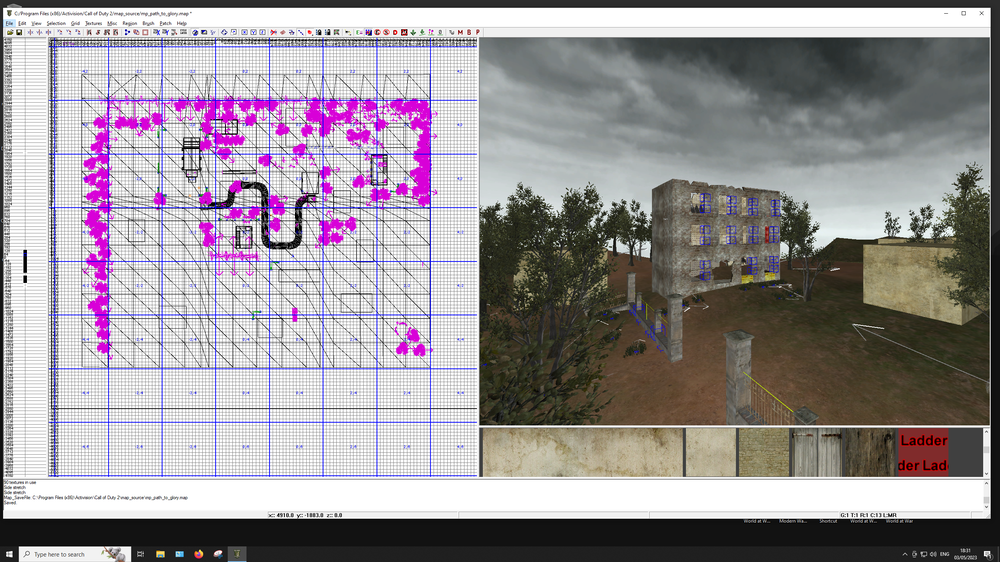Open the Selection menu
Image resolution: width=1000 pixels, height=562 pixels.
tap(56, 23)
